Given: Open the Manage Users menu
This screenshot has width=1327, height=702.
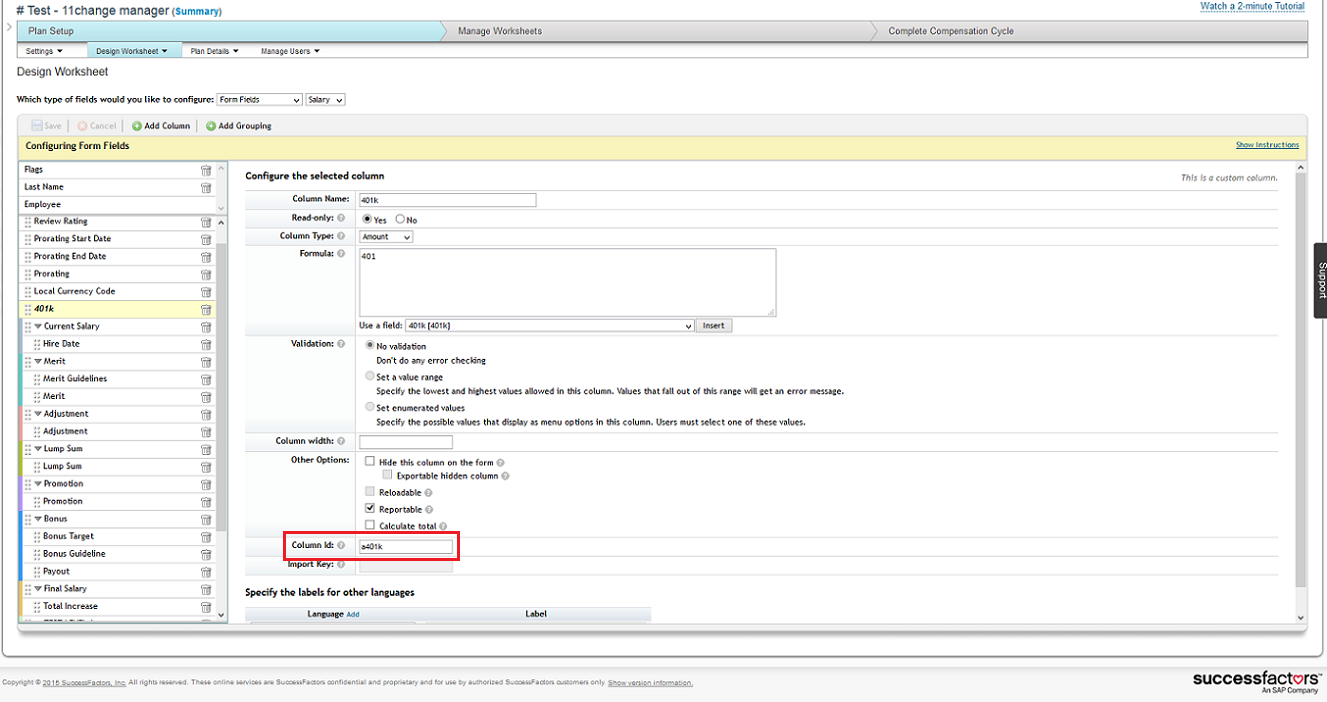Looking at the screenshot, I should [290, 51].
